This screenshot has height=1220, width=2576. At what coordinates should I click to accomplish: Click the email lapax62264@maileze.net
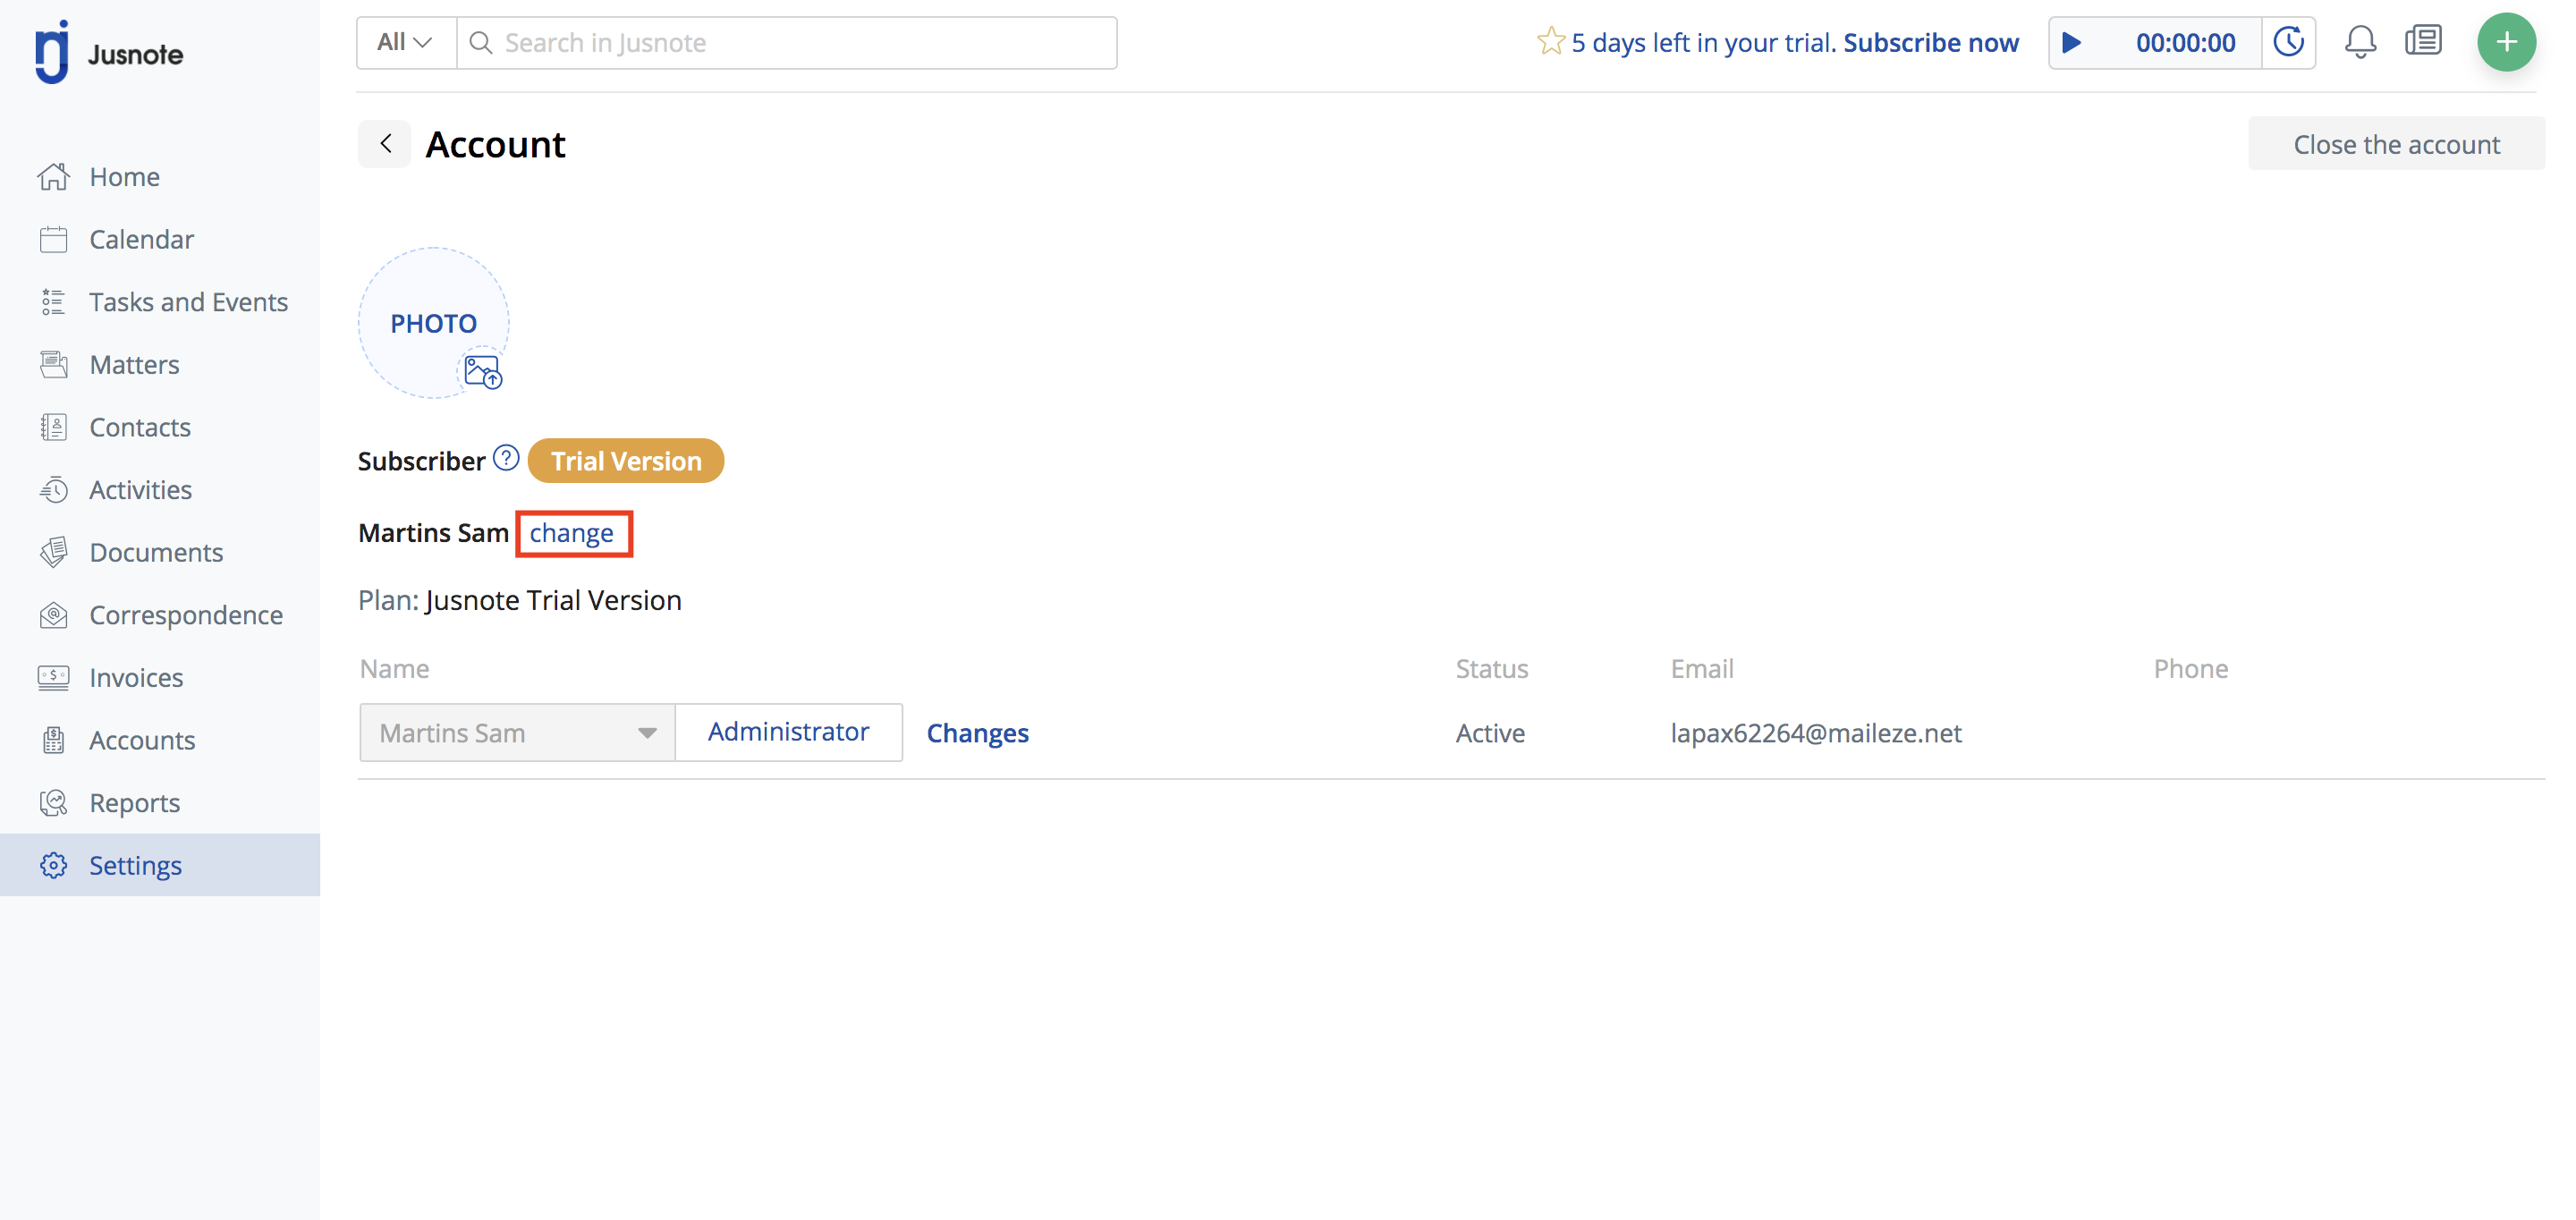pos(1816,733)
